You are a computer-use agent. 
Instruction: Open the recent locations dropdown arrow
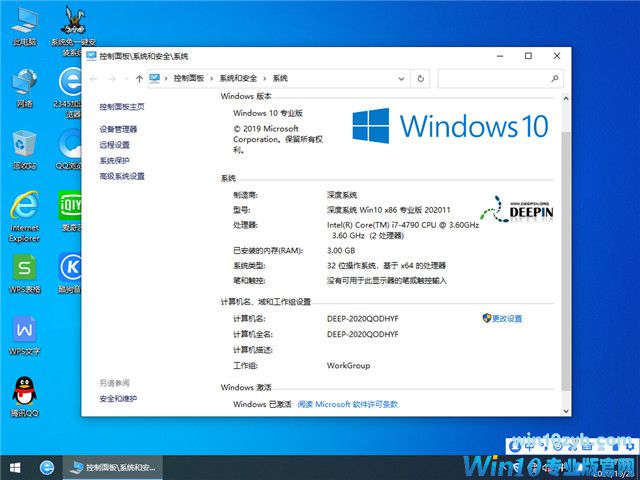point(126,79)
